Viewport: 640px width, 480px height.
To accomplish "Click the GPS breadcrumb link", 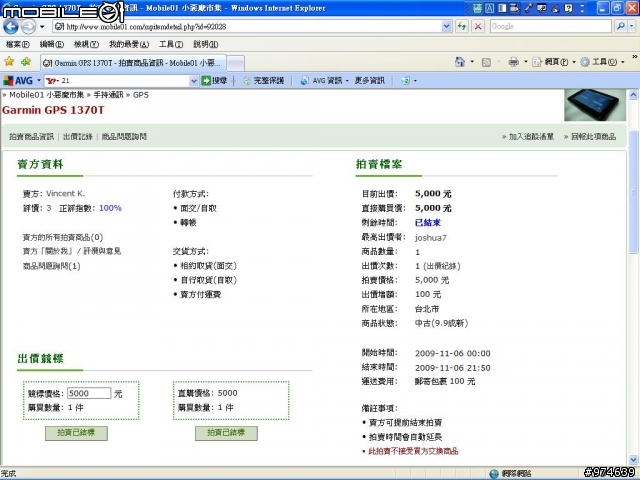I will pos(141,95).
